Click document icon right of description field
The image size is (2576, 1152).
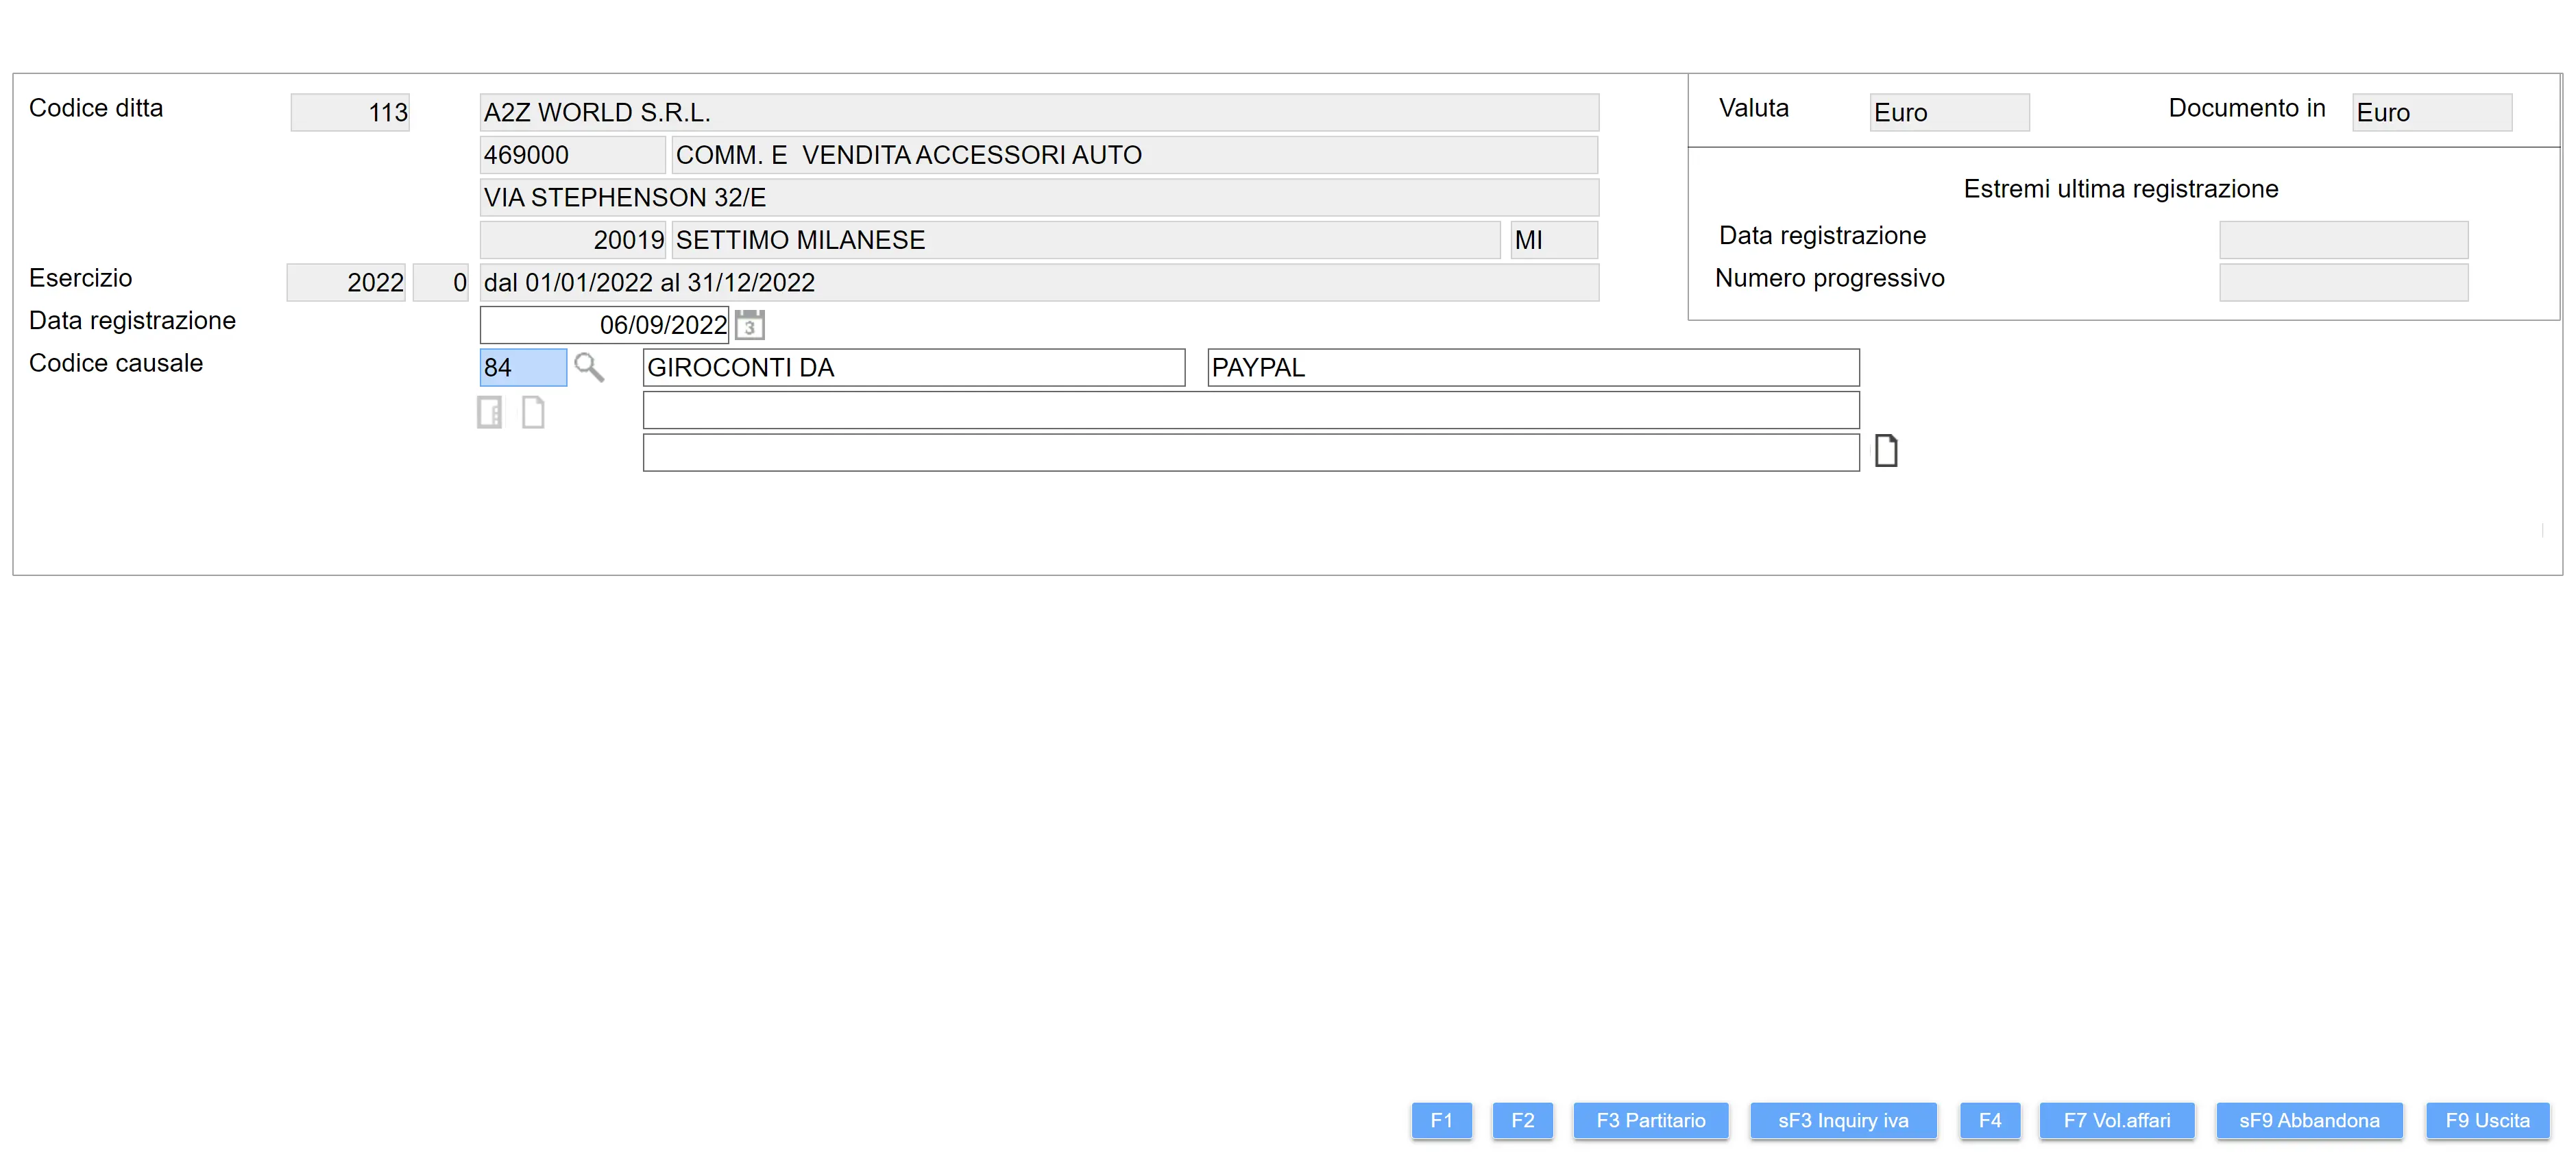(1885, 451)
